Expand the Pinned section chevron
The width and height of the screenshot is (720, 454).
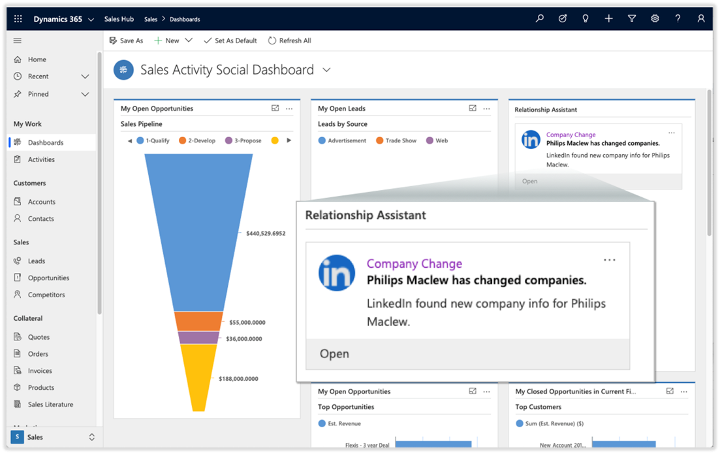[x=85, y=94]
